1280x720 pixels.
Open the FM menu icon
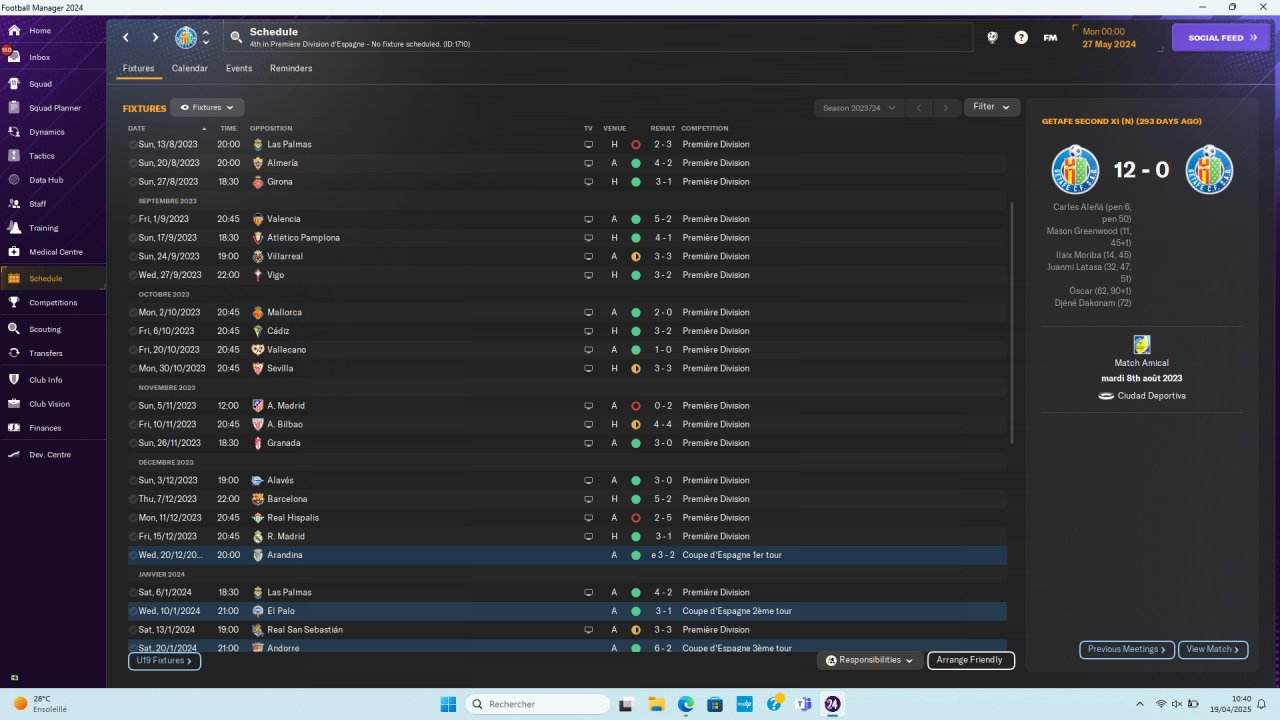tap(1050, 38)
